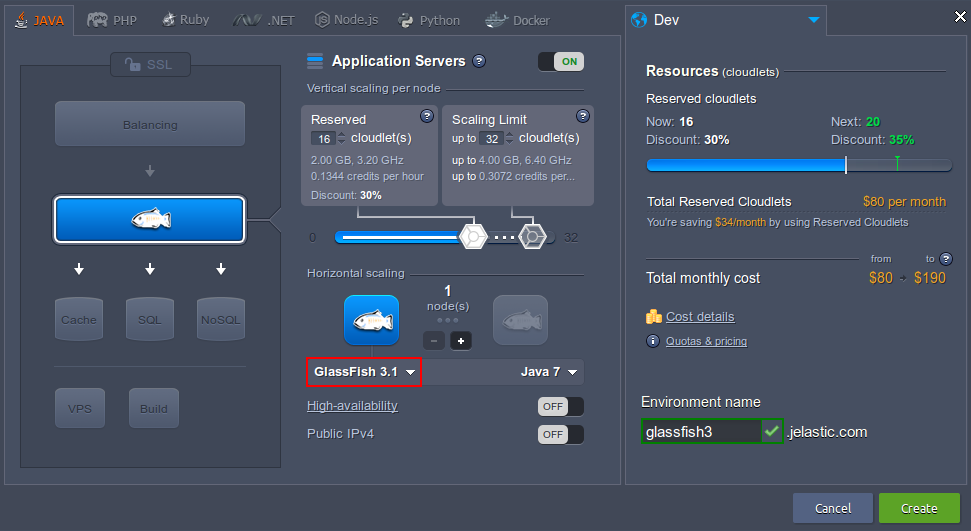
Task: Add a Build node
Action: point(154,408)
